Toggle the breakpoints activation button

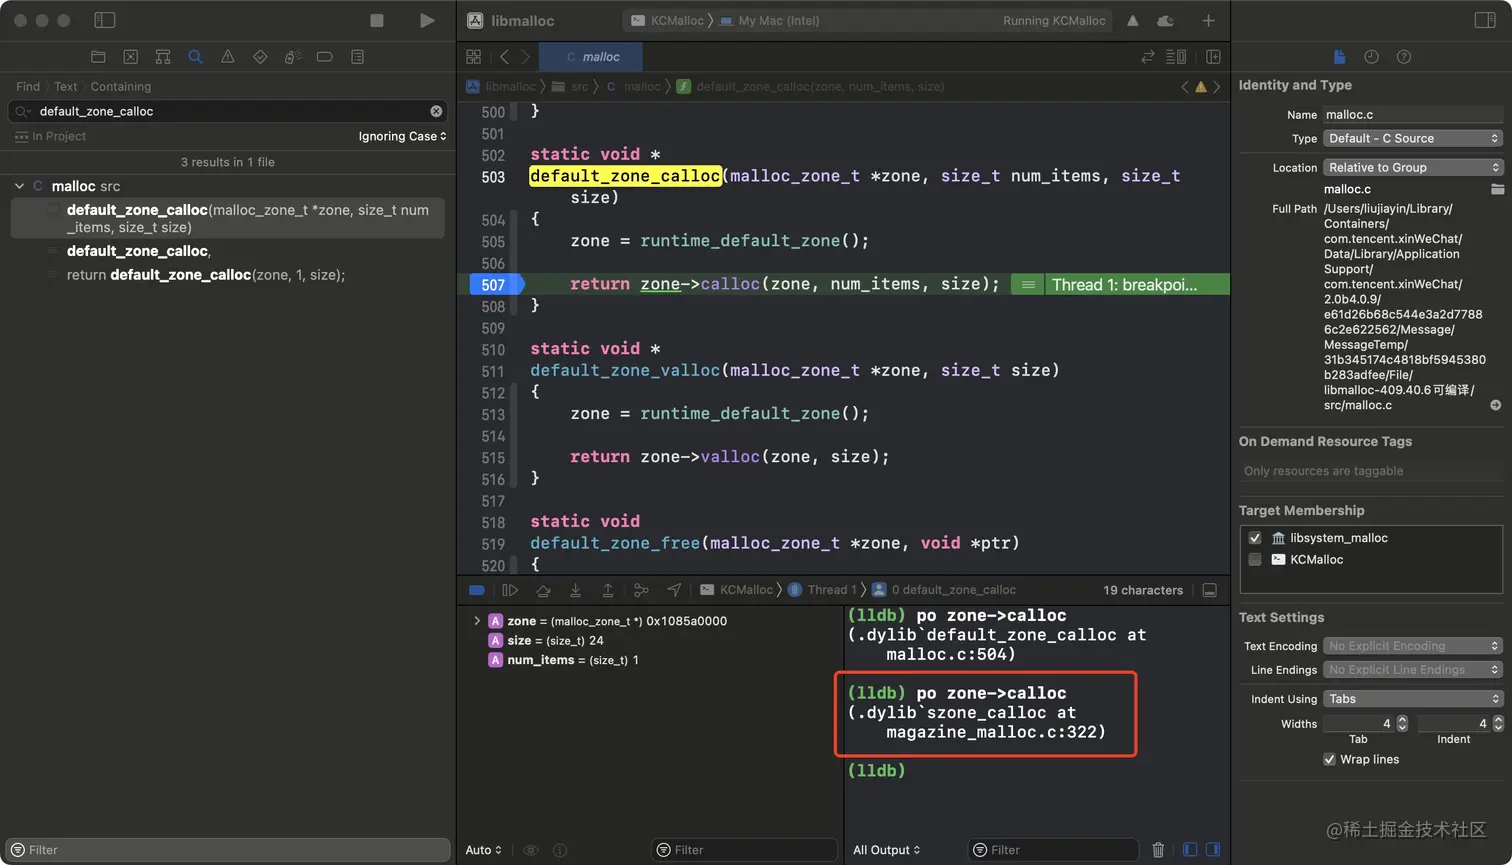(x=477, y=590)
